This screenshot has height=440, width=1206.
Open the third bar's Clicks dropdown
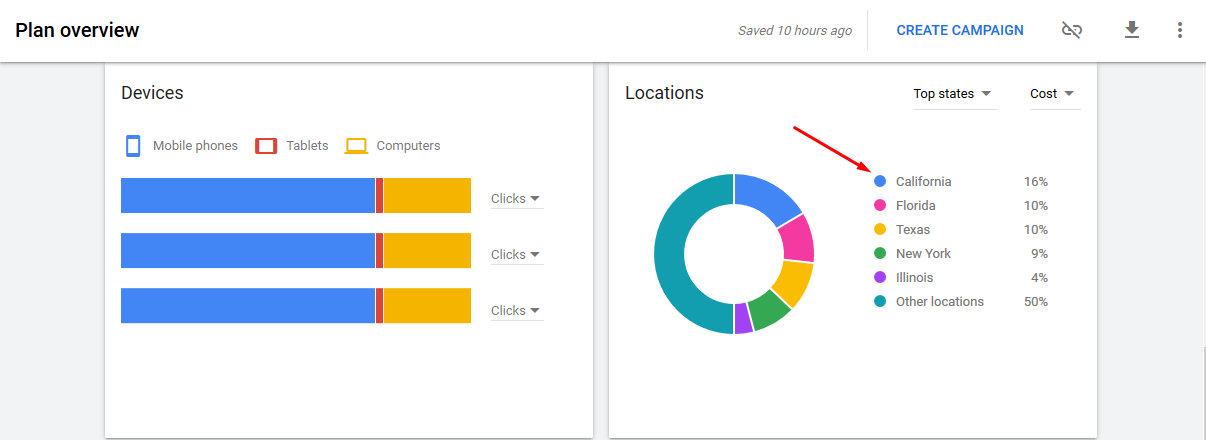pos(516,311)
